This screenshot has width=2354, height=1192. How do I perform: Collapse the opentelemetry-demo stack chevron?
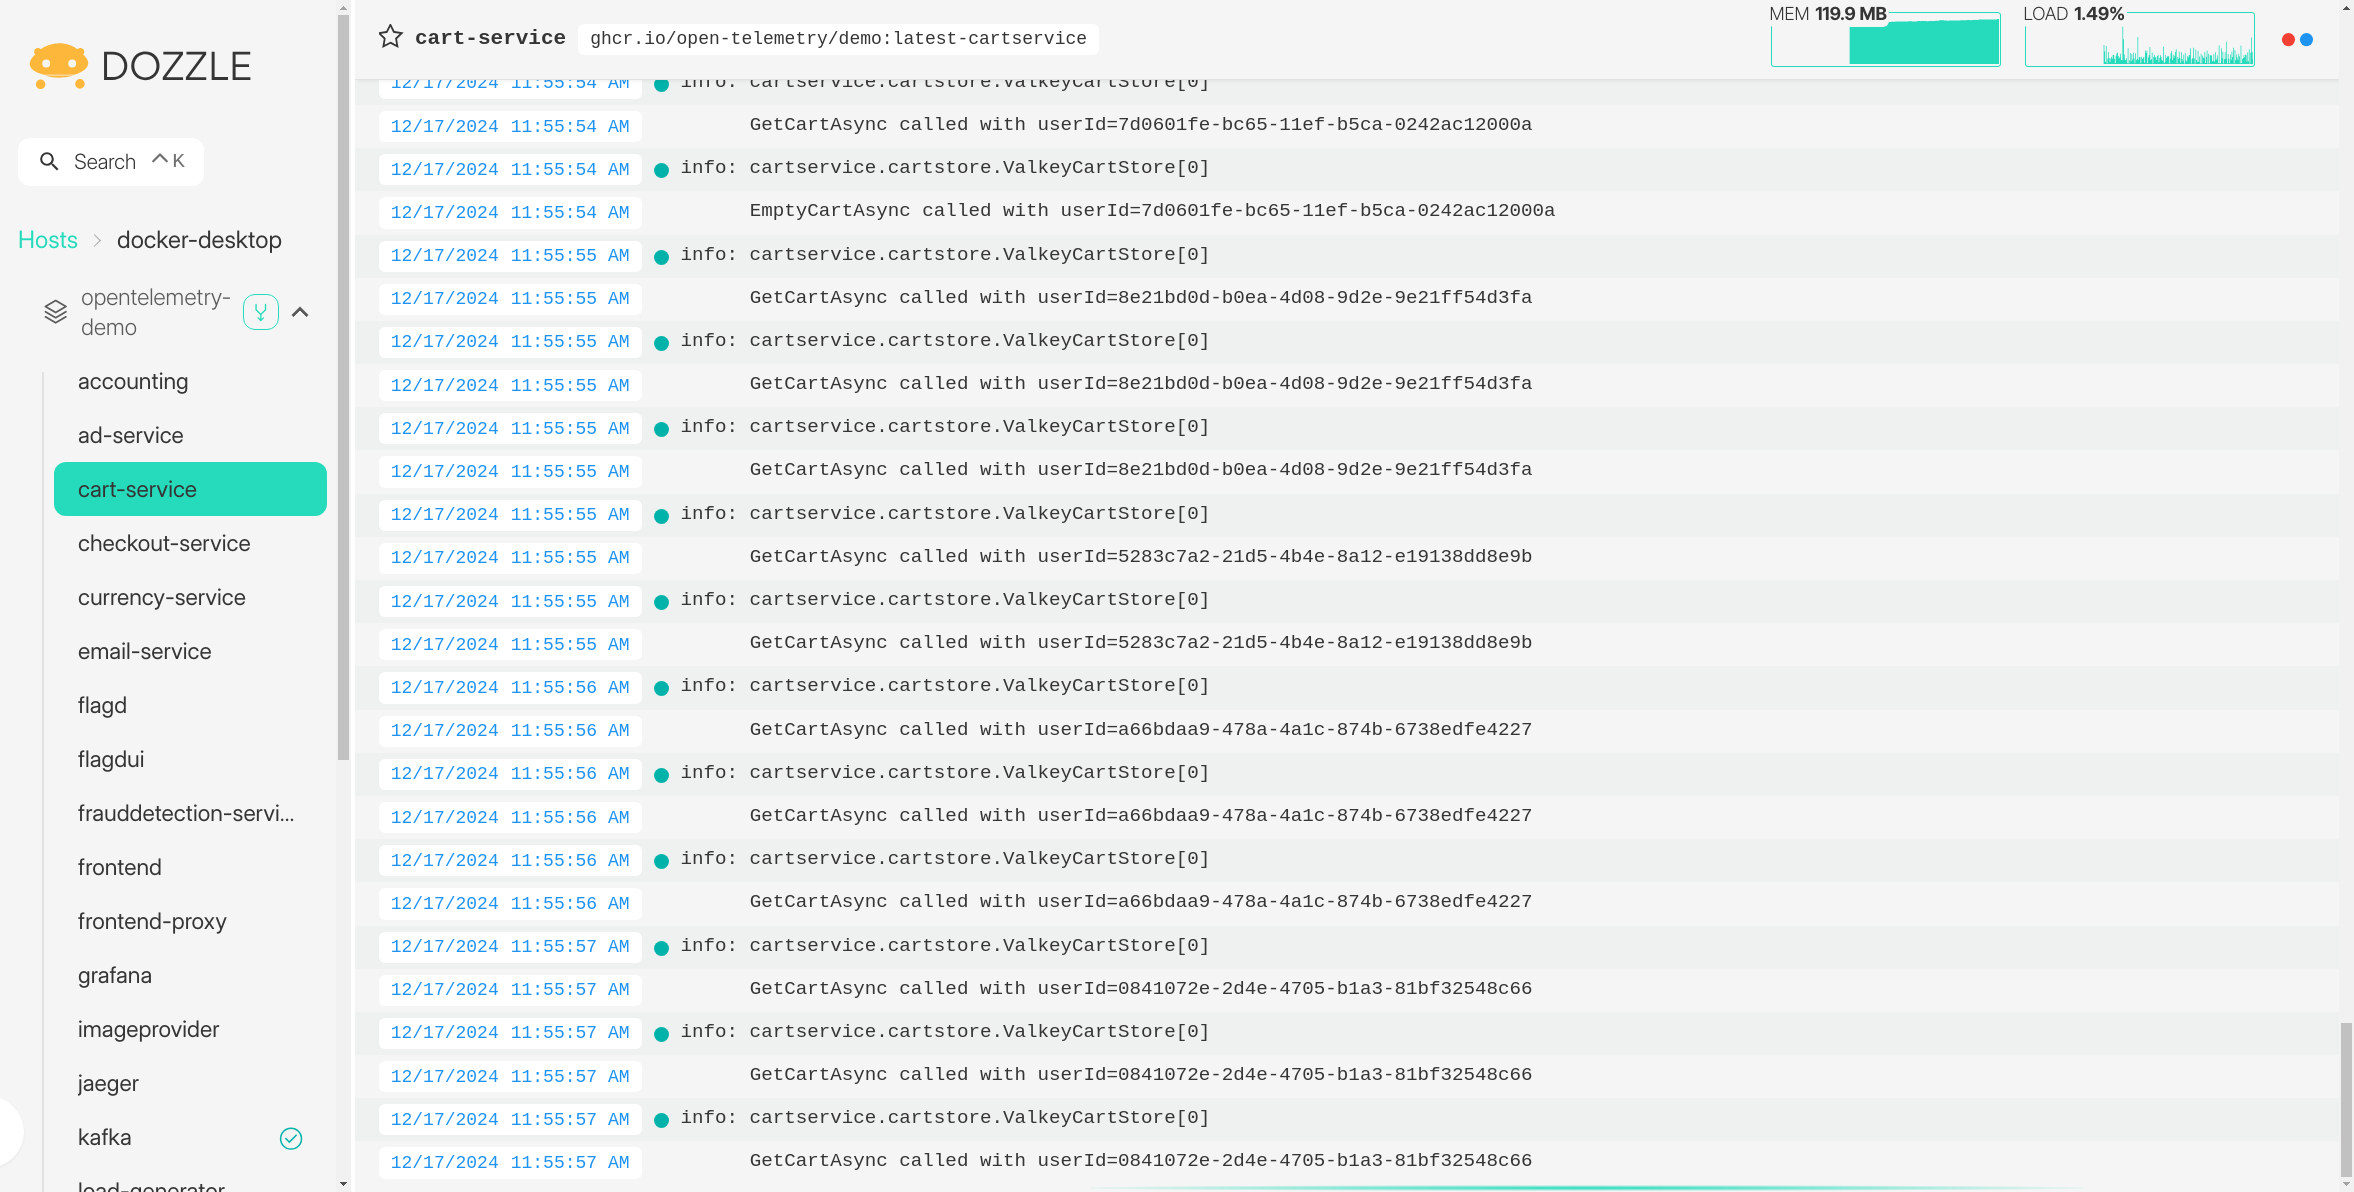point(300,312)
